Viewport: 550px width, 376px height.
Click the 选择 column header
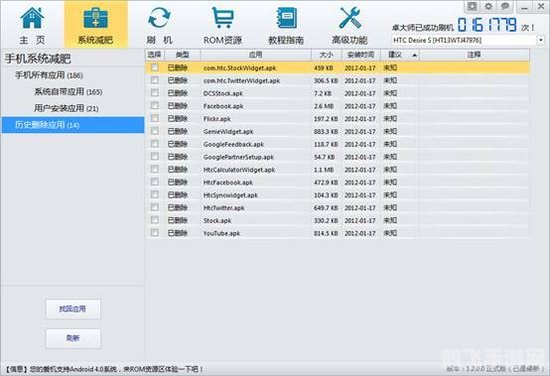click(x=154, y=55)
